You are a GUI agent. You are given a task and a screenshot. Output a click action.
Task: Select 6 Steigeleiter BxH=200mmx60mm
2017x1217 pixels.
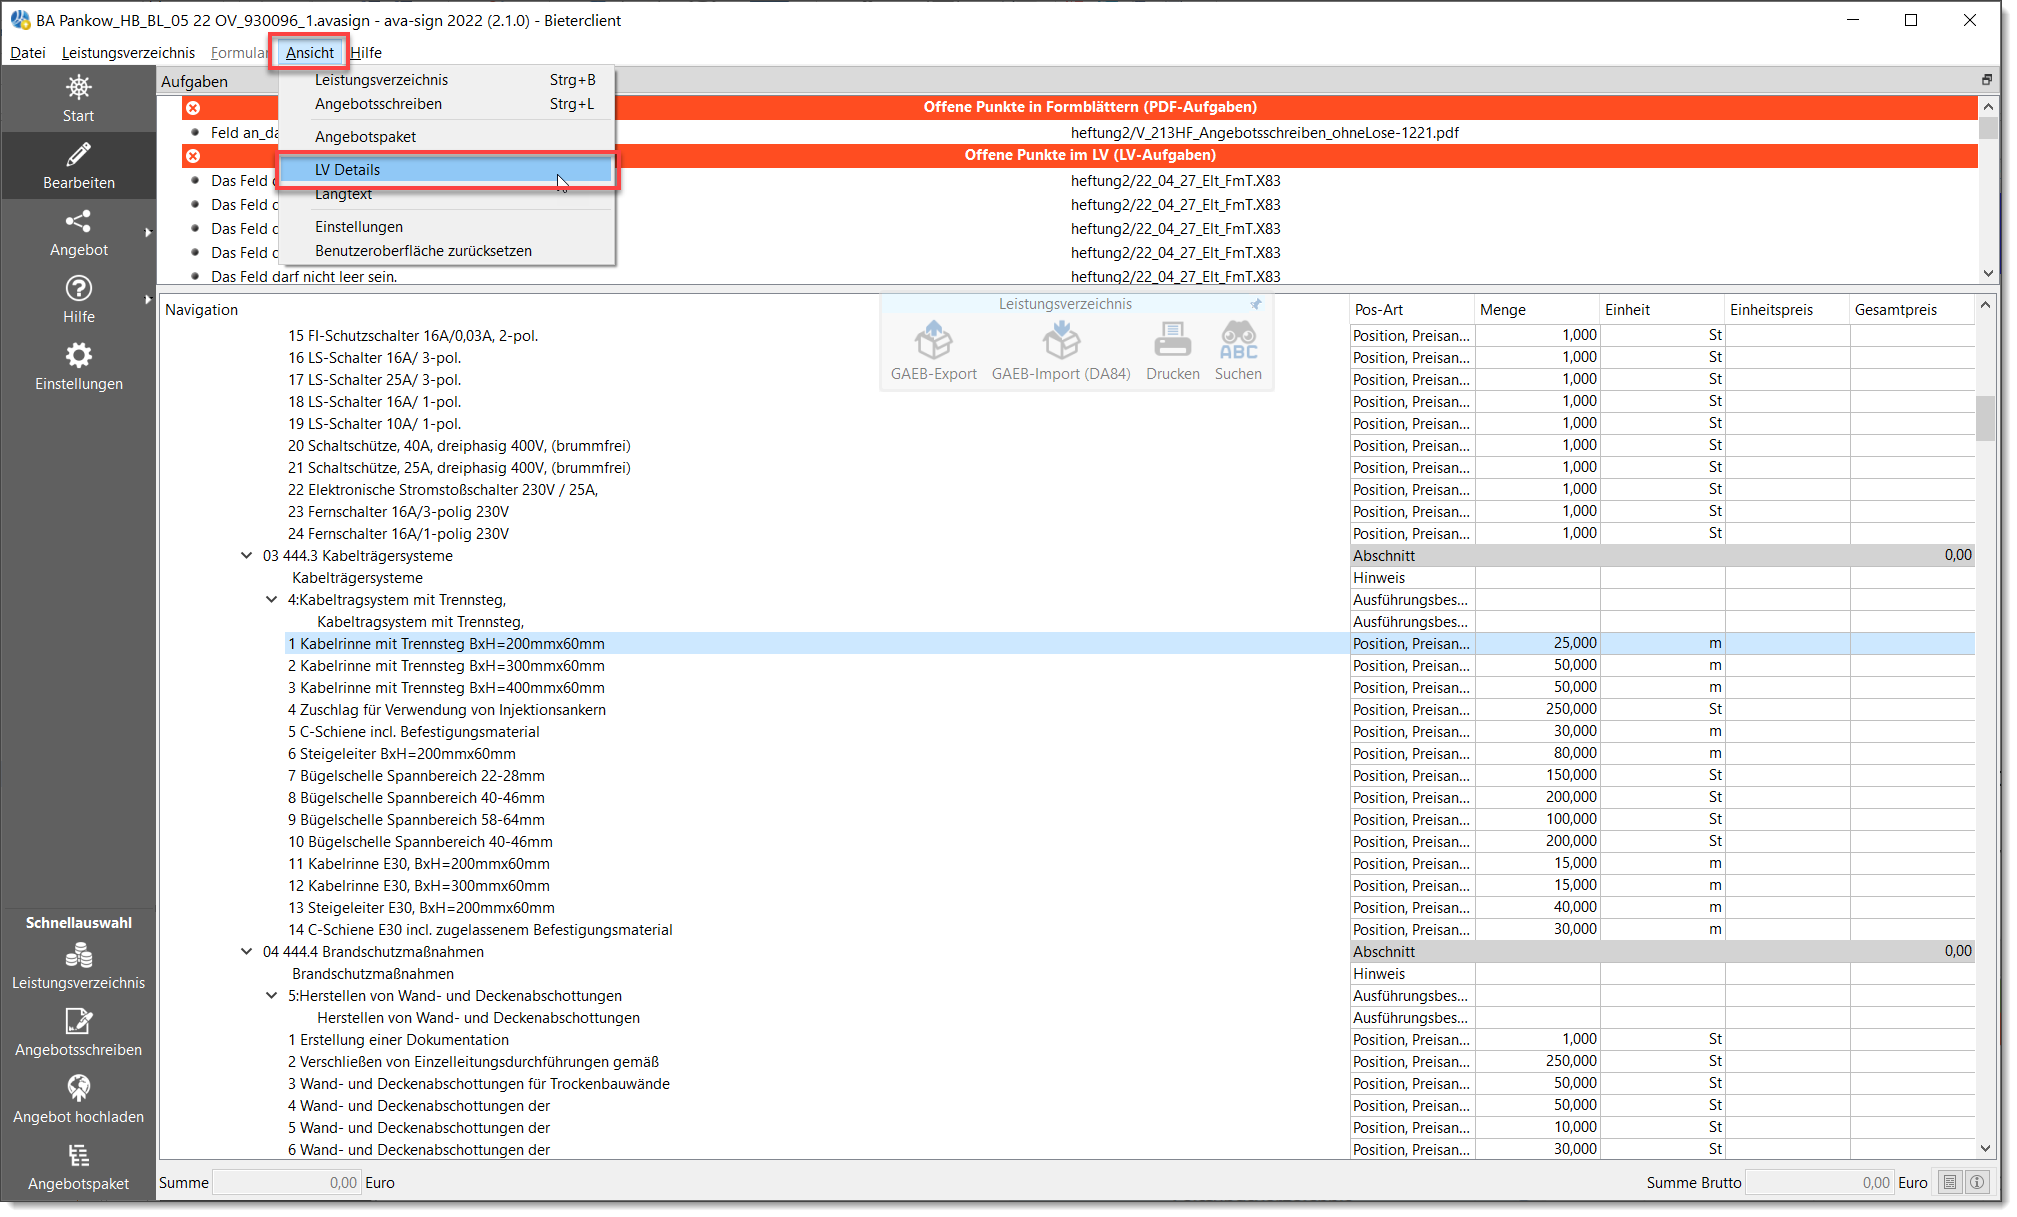tap(402, 754)
